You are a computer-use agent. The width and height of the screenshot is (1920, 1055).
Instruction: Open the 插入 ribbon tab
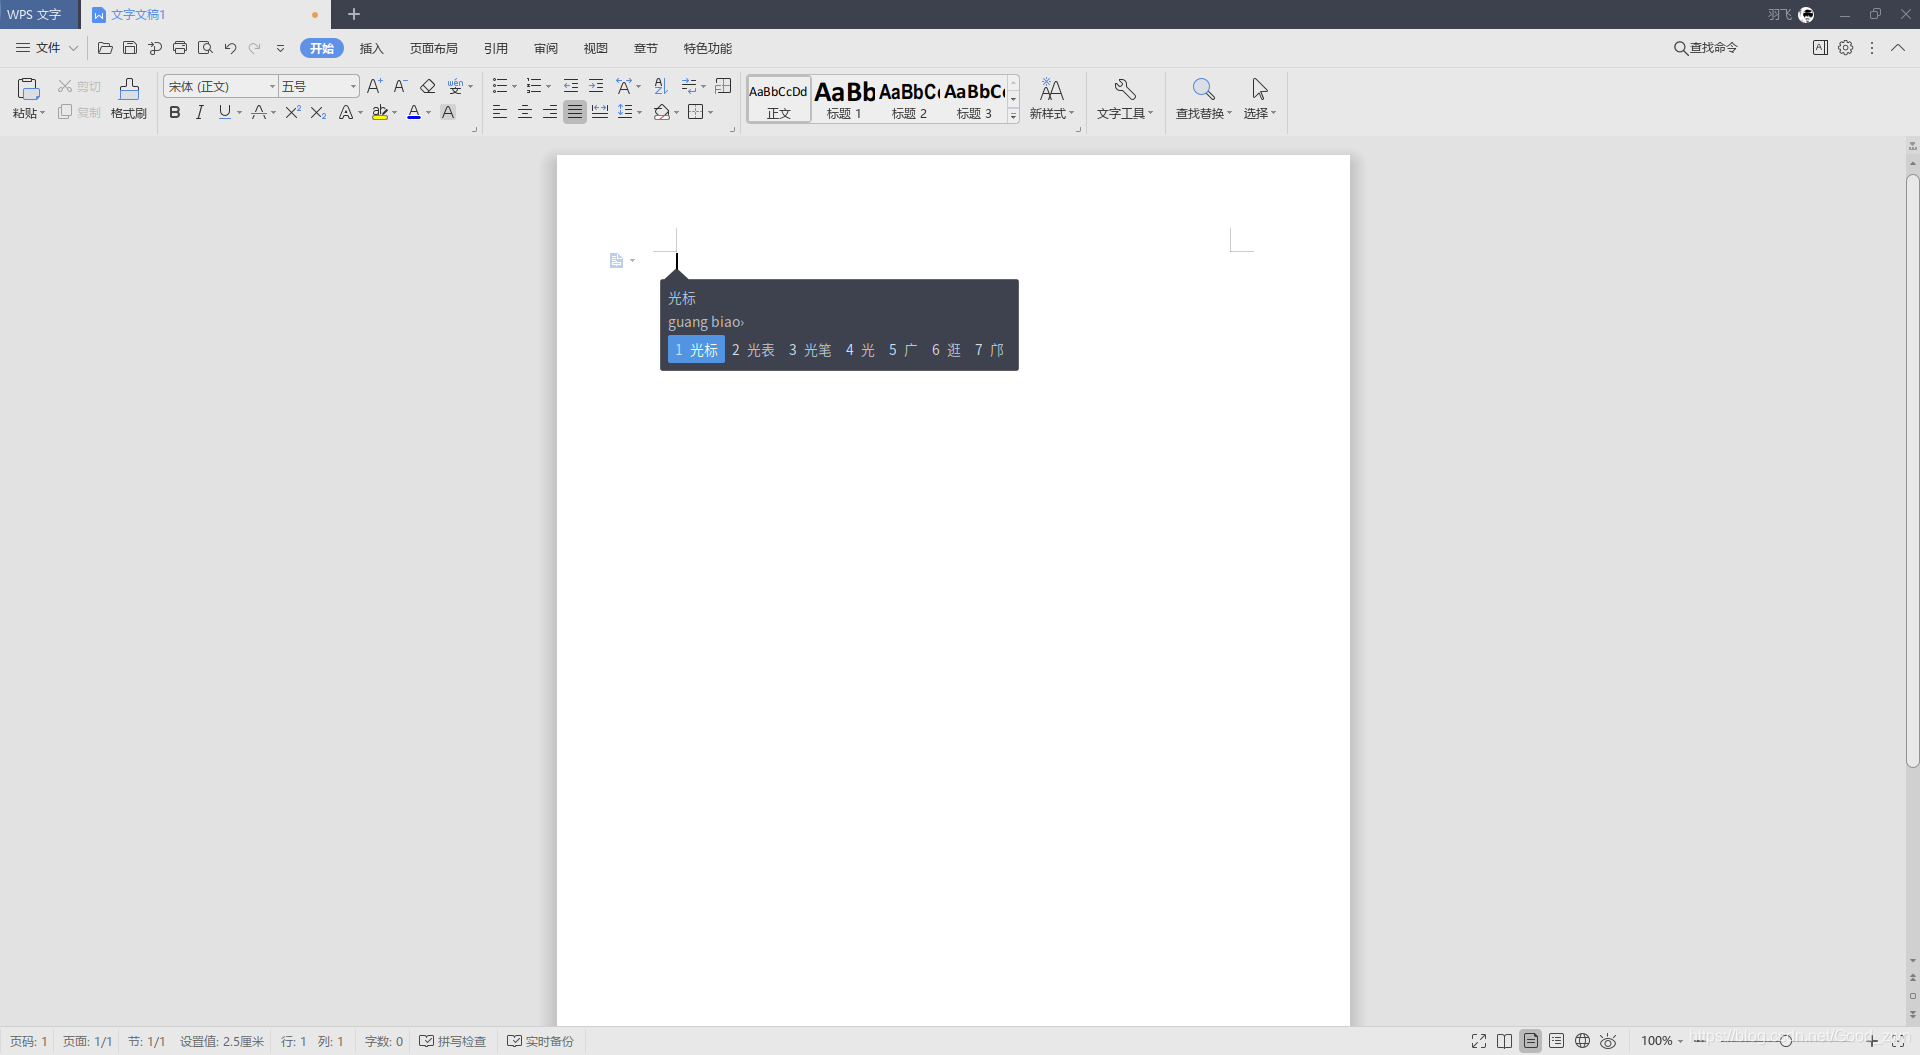coord(372,48)
